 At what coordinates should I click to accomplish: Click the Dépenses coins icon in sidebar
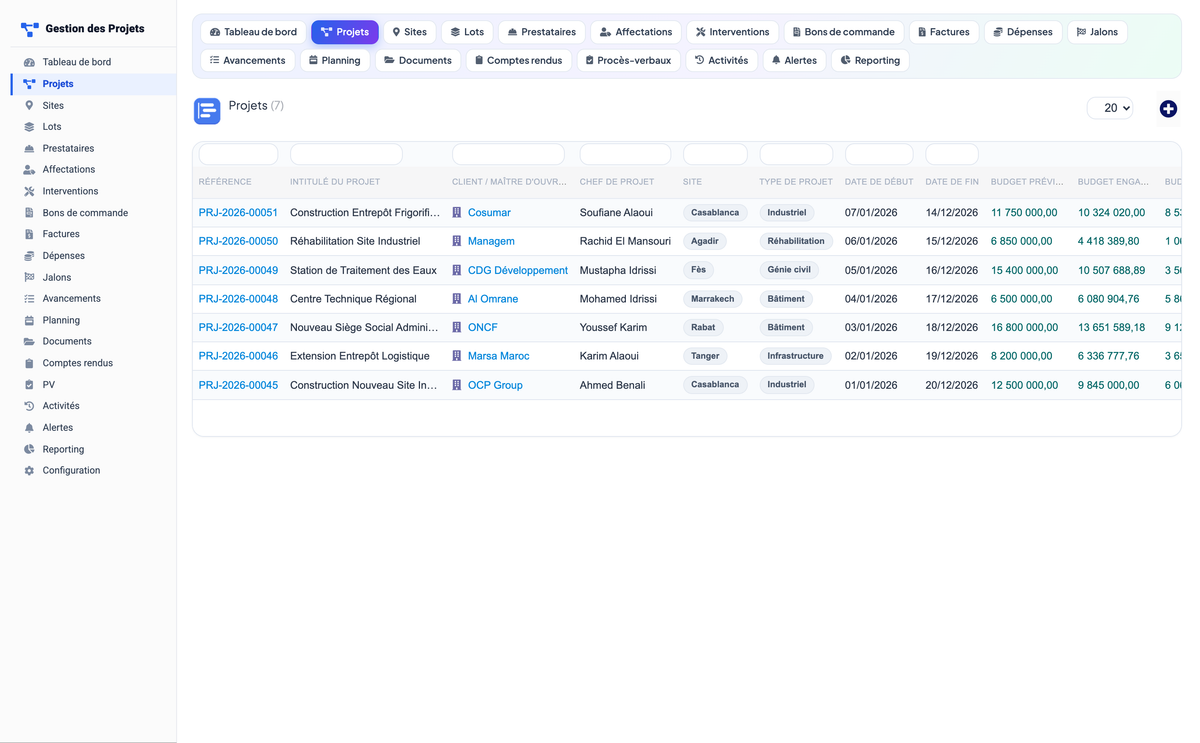point(29,256)
